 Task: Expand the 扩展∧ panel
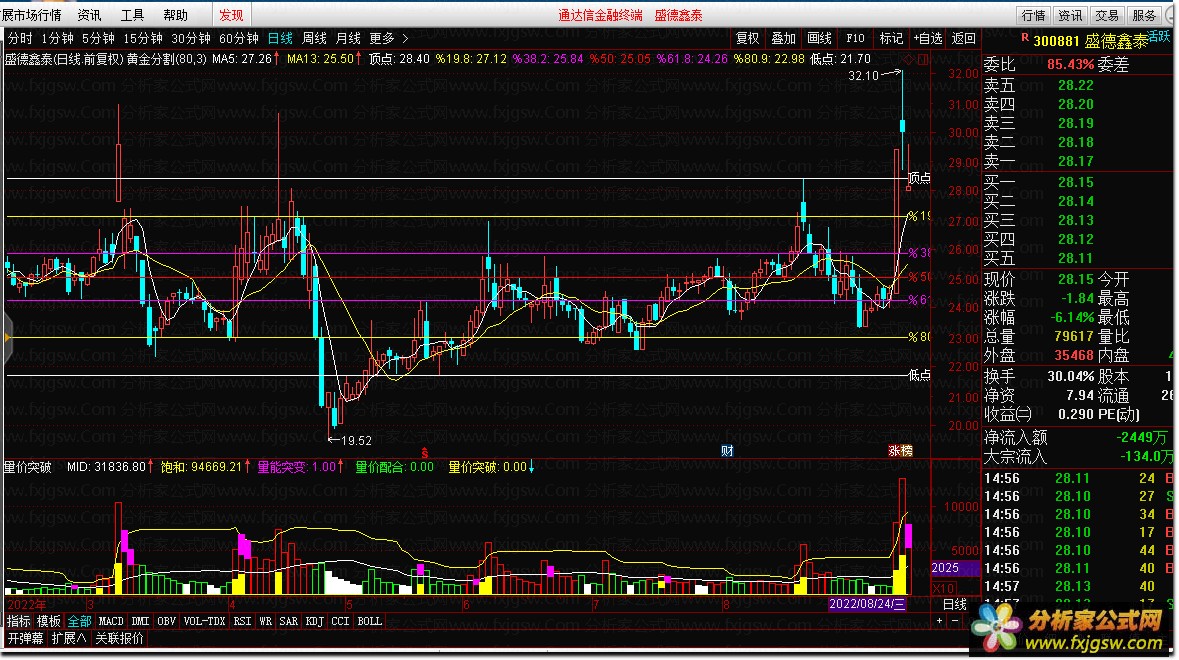pos(68,639)
